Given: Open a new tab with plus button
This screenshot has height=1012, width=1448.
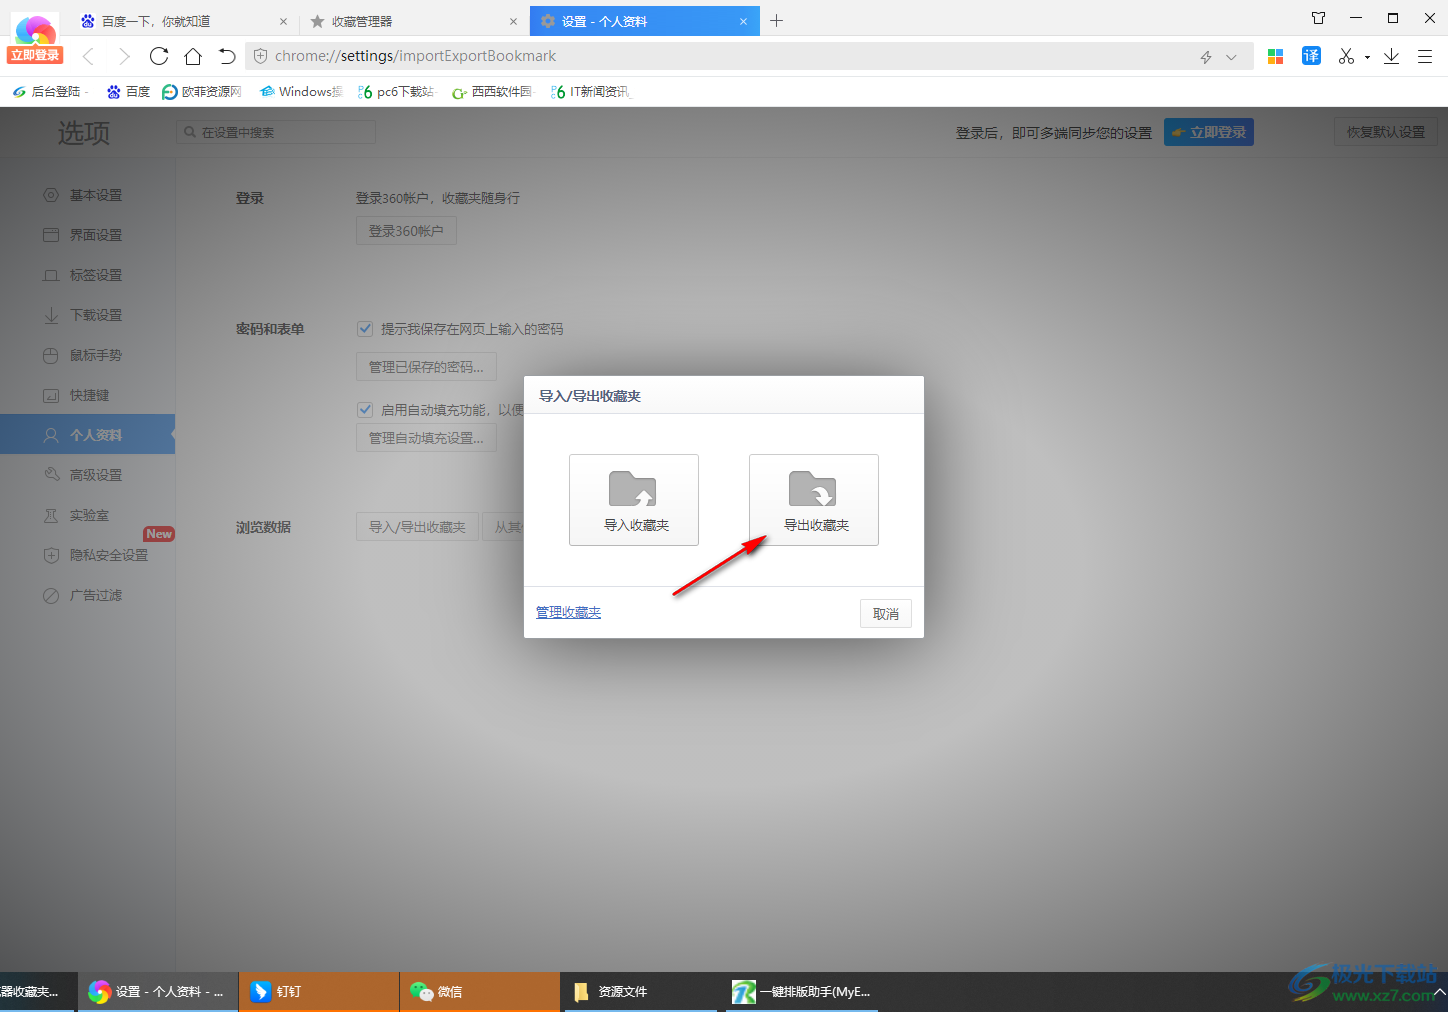Looking at the screenshot, I should [776, 20].
